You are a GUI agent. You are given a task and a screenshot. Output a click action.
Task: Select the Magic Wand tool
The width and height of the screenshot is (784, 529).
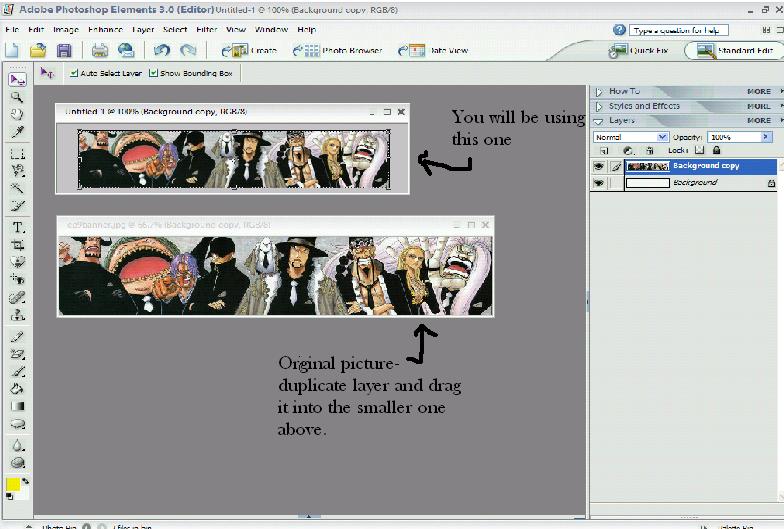(x=18, y=188)
